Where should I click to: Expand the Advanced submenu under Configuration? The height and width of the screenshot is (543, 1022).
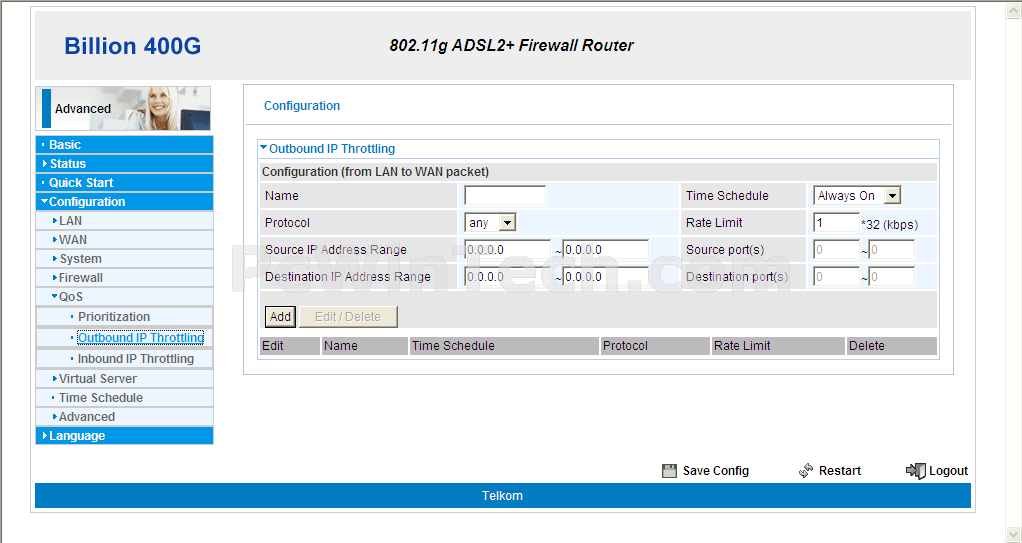pos(124,417)
